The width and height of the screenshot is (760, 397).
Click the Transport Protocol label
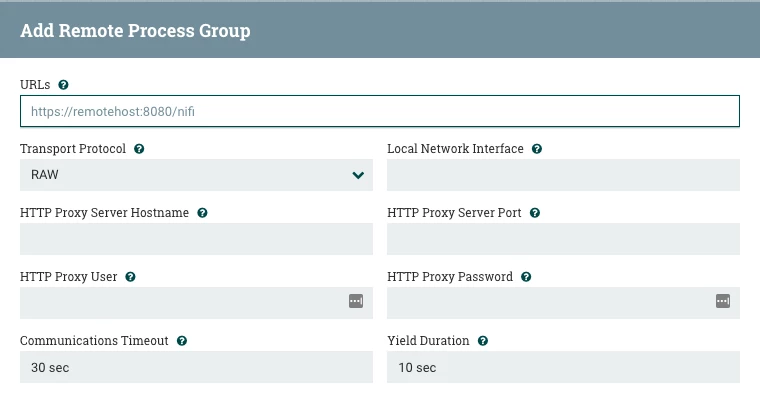pyautogui.click(x=73, y=149)
